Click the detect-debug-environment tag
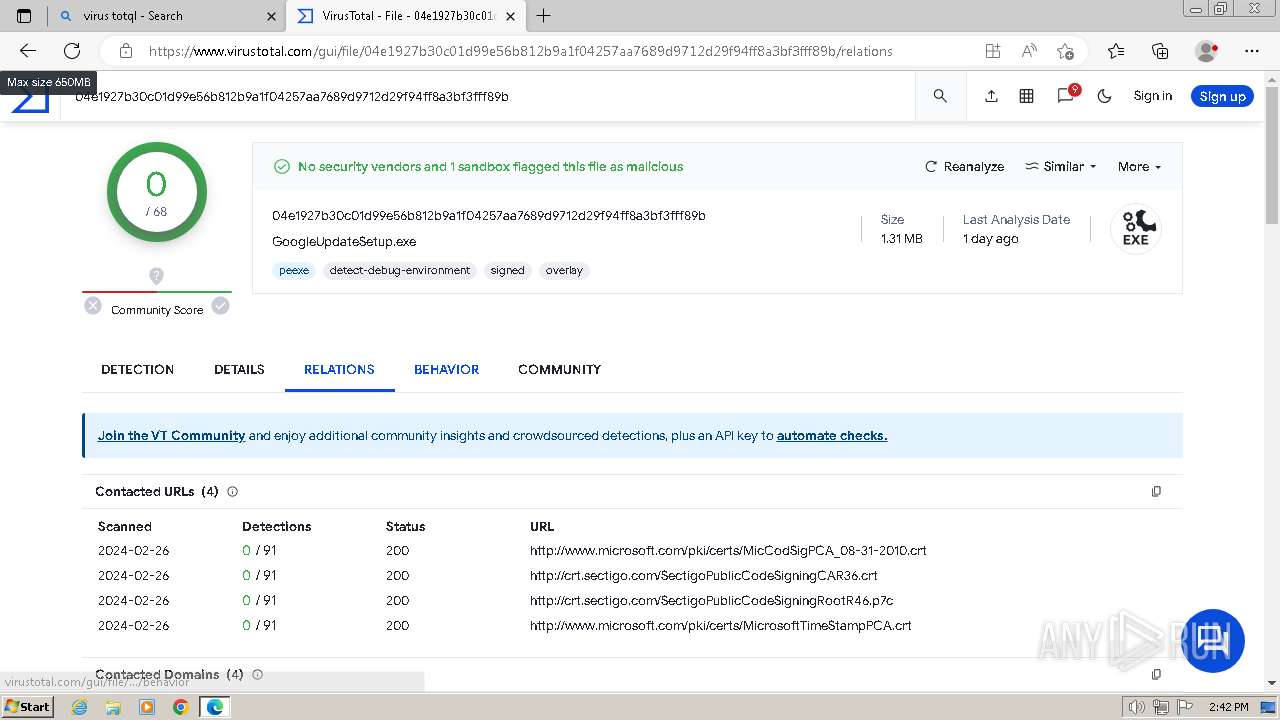The width and height of the screenshot is (1280, 720). (400, 270)
